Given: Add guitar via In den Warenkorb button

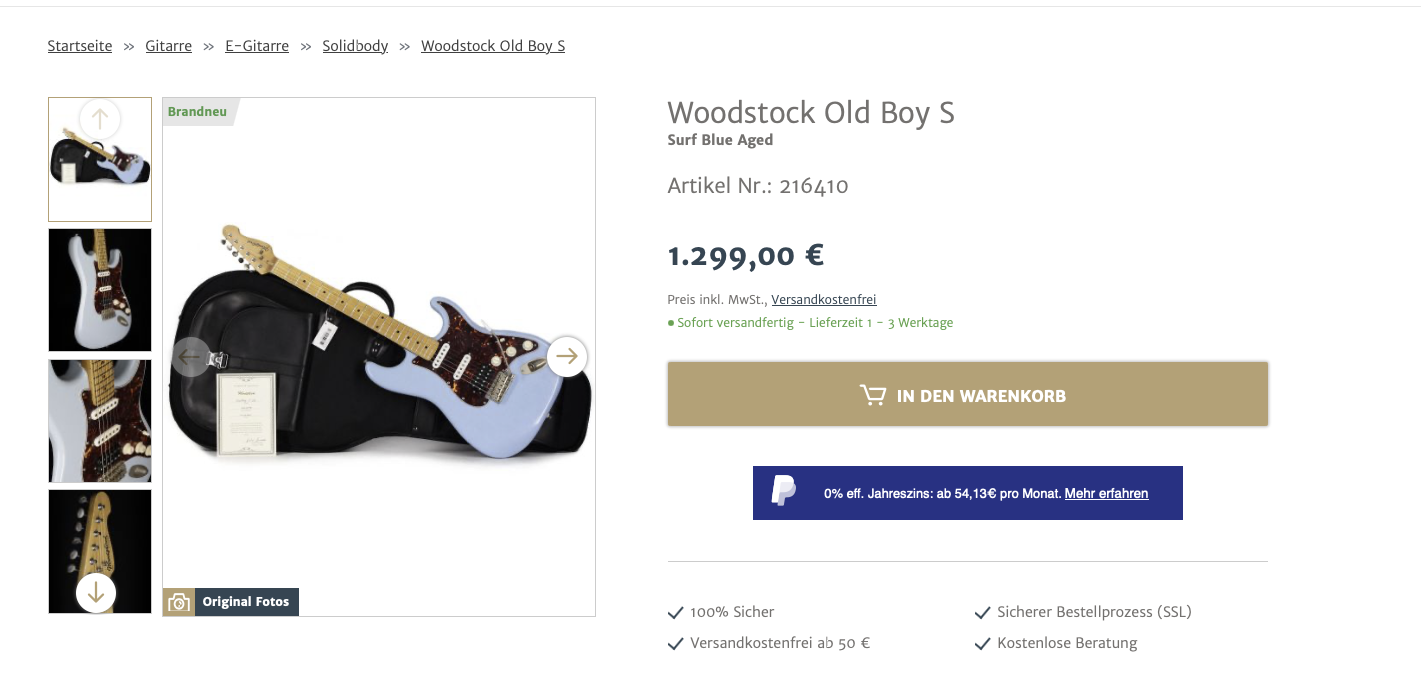Looking at the screenshot, I should click(967, 395).
